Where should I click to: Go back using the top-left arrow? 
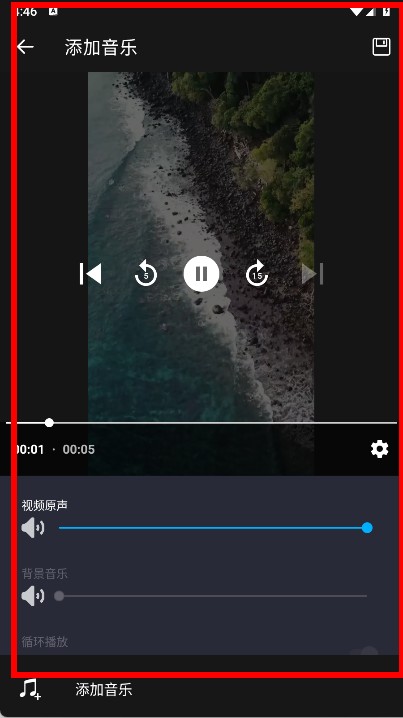click(x=26, y=47)
